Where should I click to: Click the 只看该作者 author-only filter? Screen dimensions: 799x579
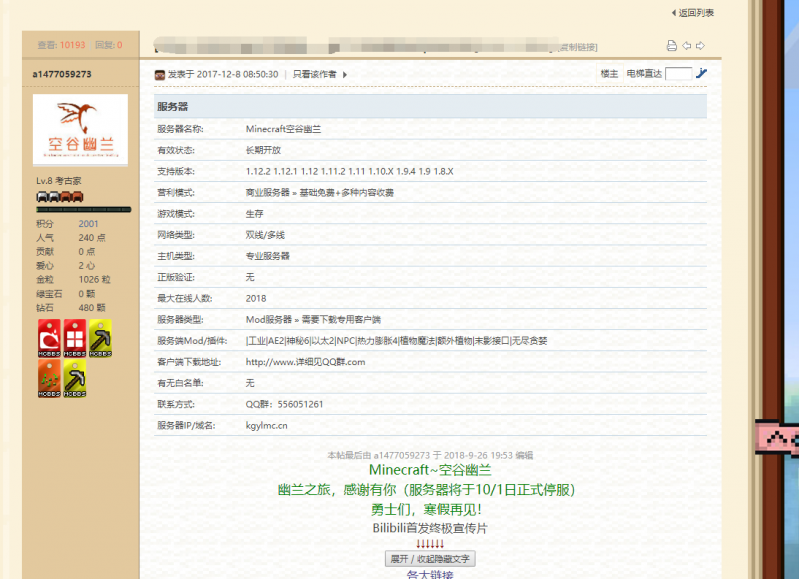(x=314, y=74)
